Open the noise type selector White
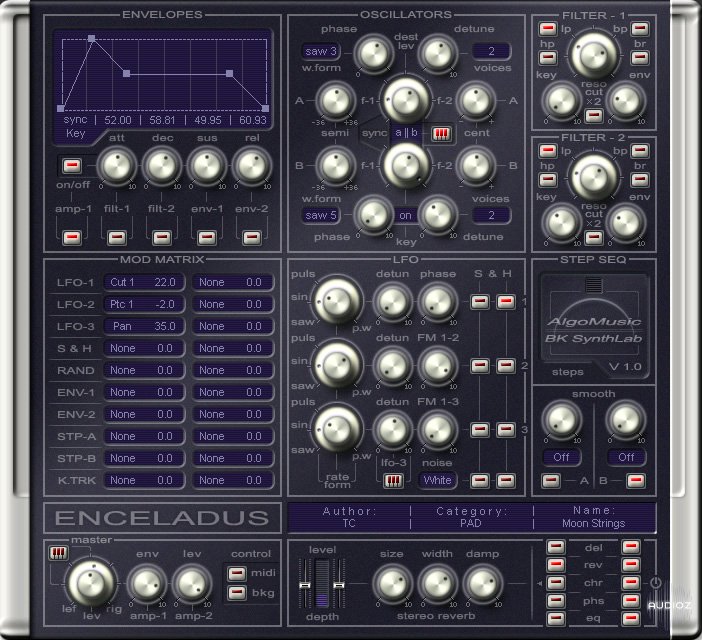 tap(437, 481)
